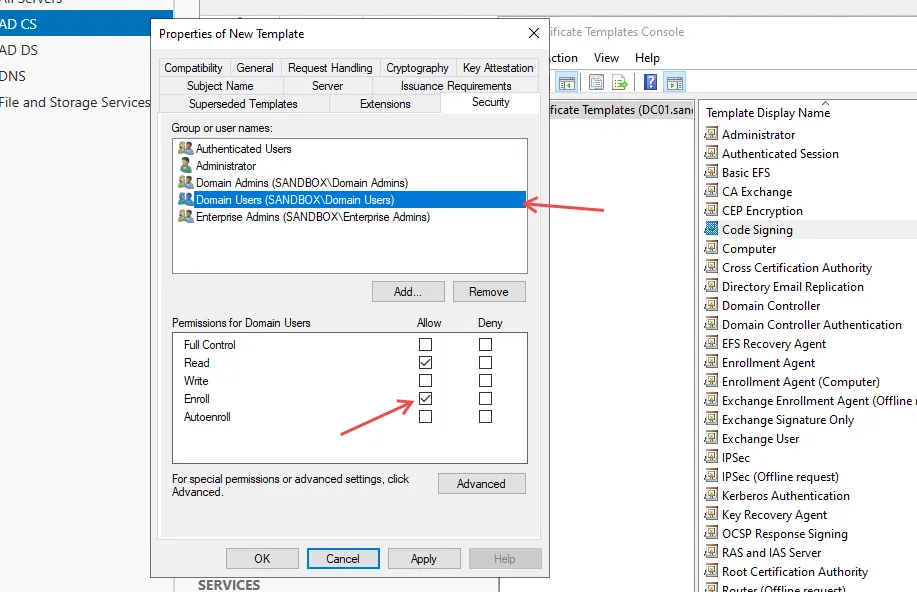Screen dimensions: 917x592
Task: Click the EFS Recovery Agent template icon
Action: [711, 344]
